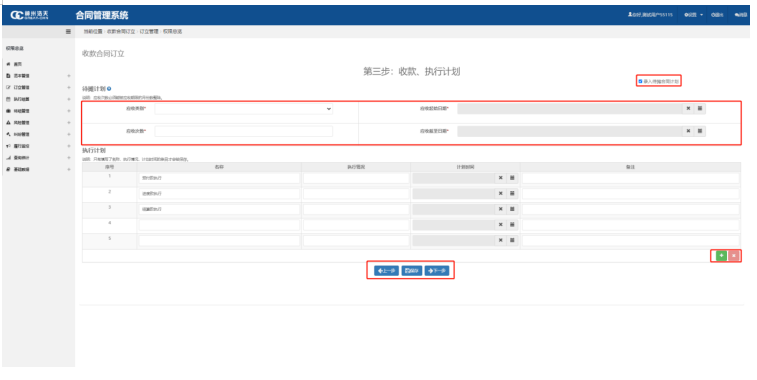Delete a row with the red x button
This screenshot has height=380, width=757.
click(733, 255)
